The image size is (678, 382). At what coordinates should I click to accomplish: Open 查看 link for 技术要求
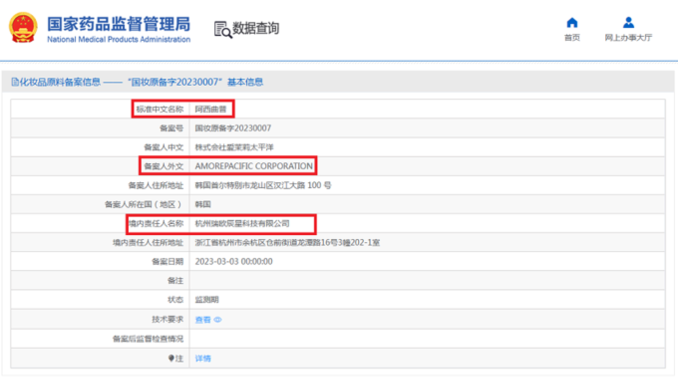[x=203, y=320]
